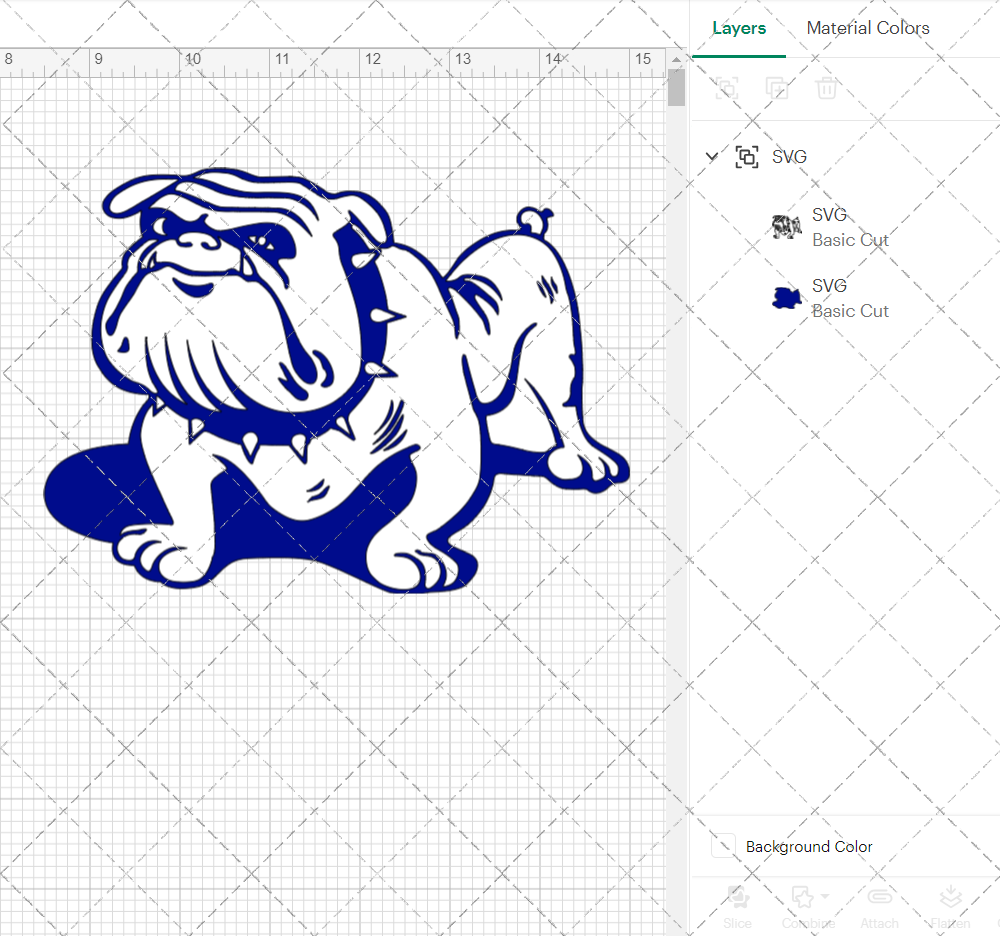
Task: Click the vertical scrollbar thumb
Action: click(676, 87)
